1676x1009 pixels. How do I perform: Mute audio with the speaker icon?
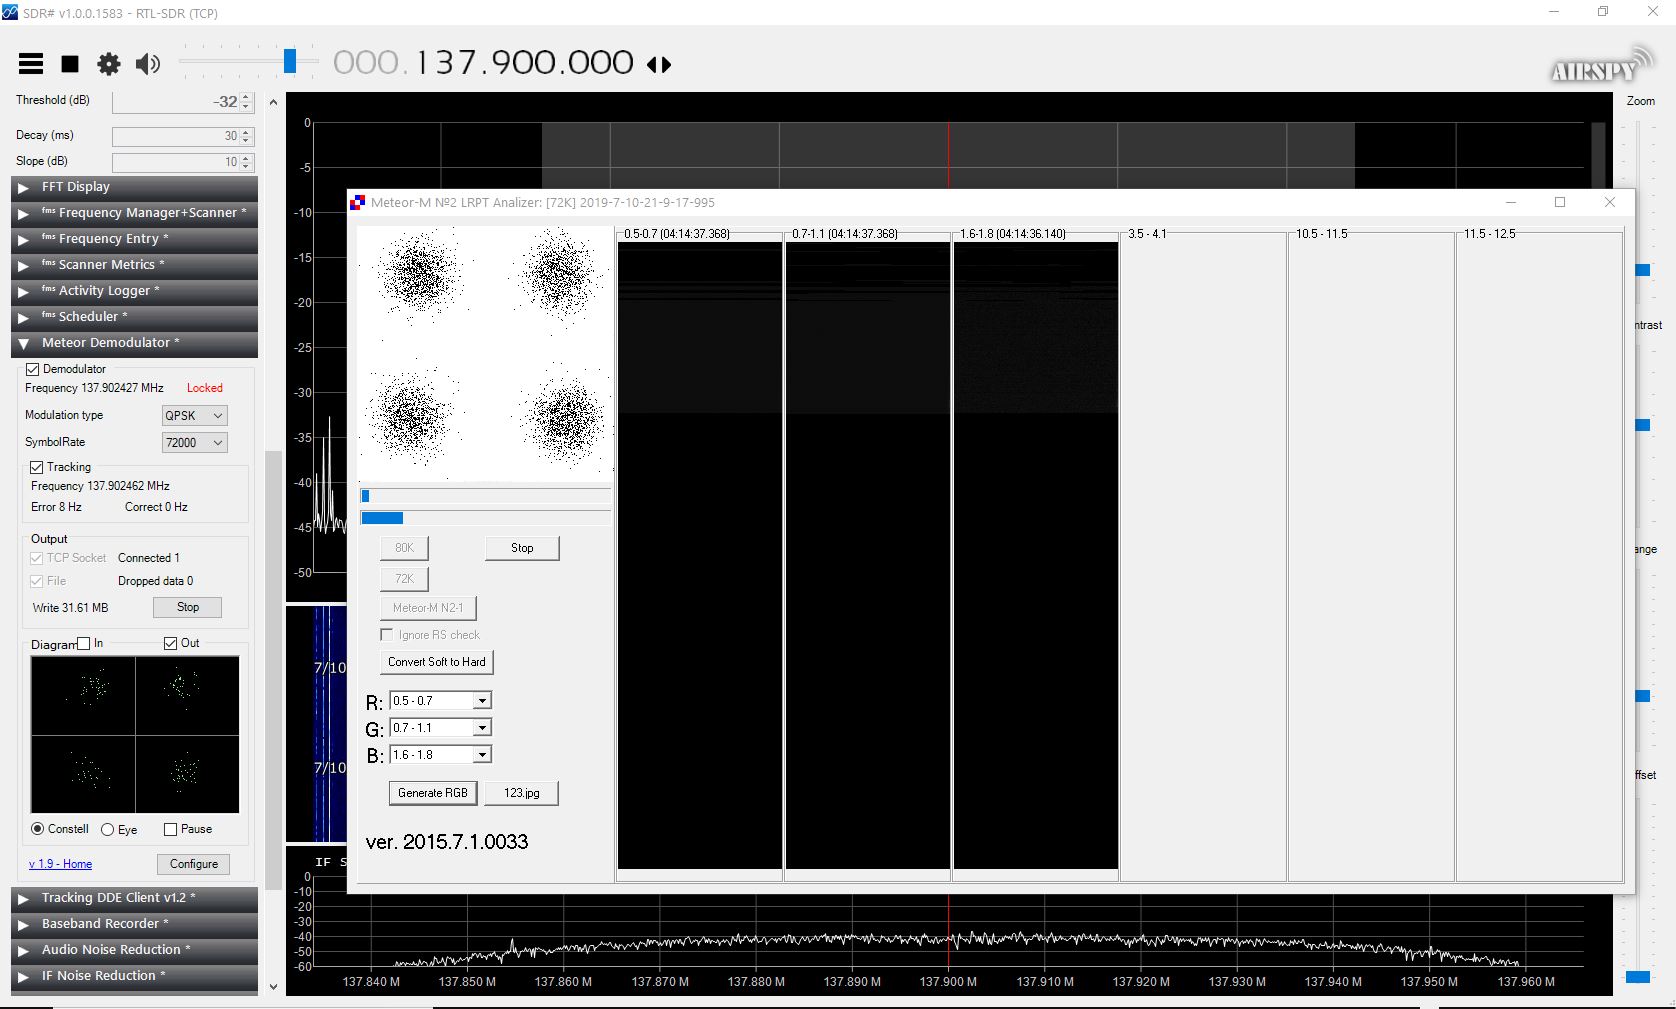[147, 64]
